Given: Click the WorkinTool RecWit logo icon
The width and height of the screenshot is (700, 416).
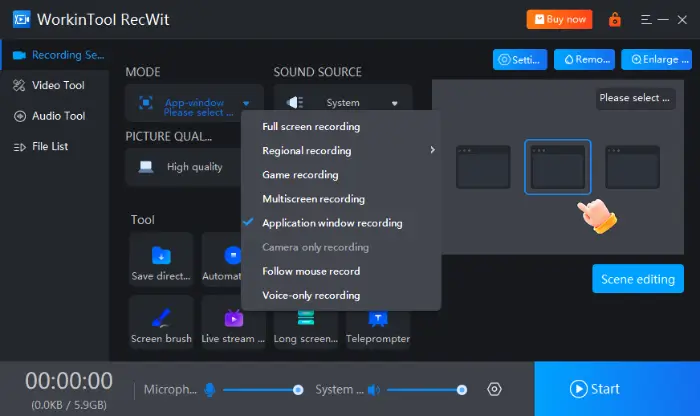Looking at the screenshot, I should [x=21, y=19].
